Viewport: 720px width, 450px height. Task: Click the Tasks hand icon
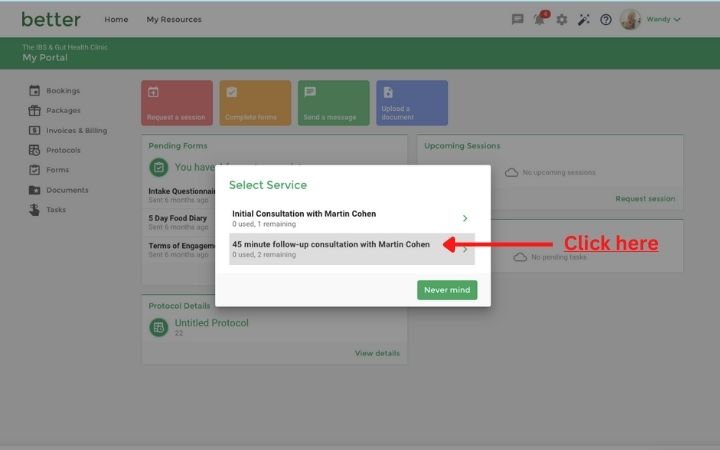click(x=34, y=209)
